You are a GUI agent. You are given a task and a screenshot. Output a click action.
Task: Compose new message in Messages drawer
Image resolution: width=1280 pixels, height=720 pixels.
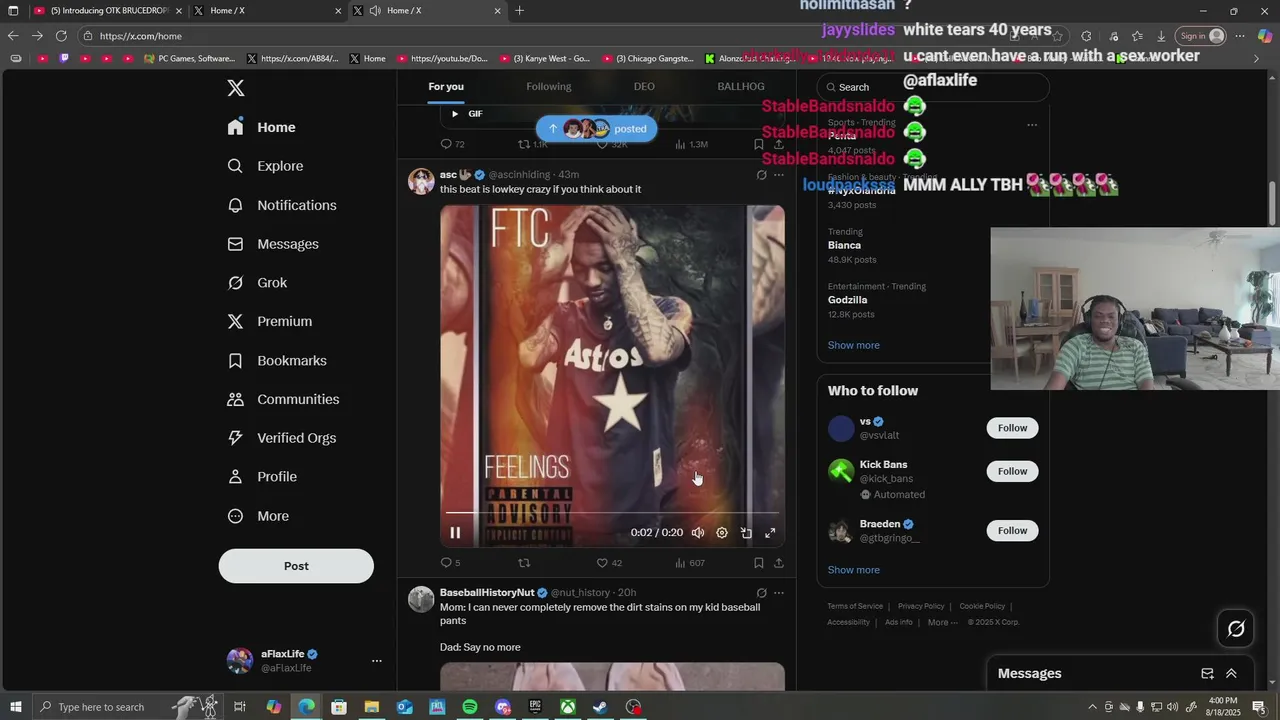point(1207,674)
